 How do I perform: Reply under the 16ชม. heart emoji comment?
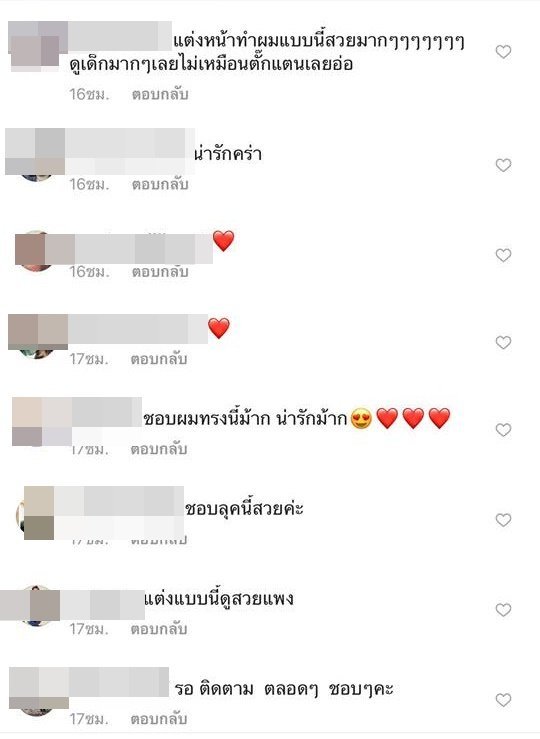[x=160, y=272]
